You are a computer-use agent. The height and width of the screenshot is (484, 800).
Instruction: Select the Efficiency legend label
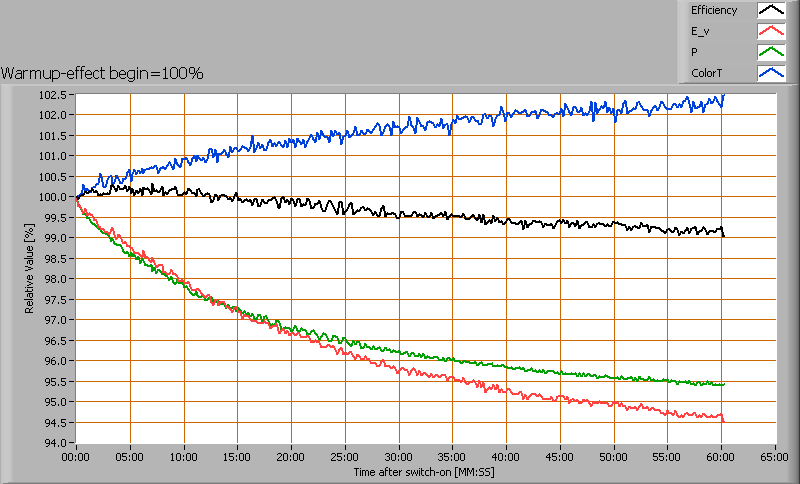coord(713,11)
